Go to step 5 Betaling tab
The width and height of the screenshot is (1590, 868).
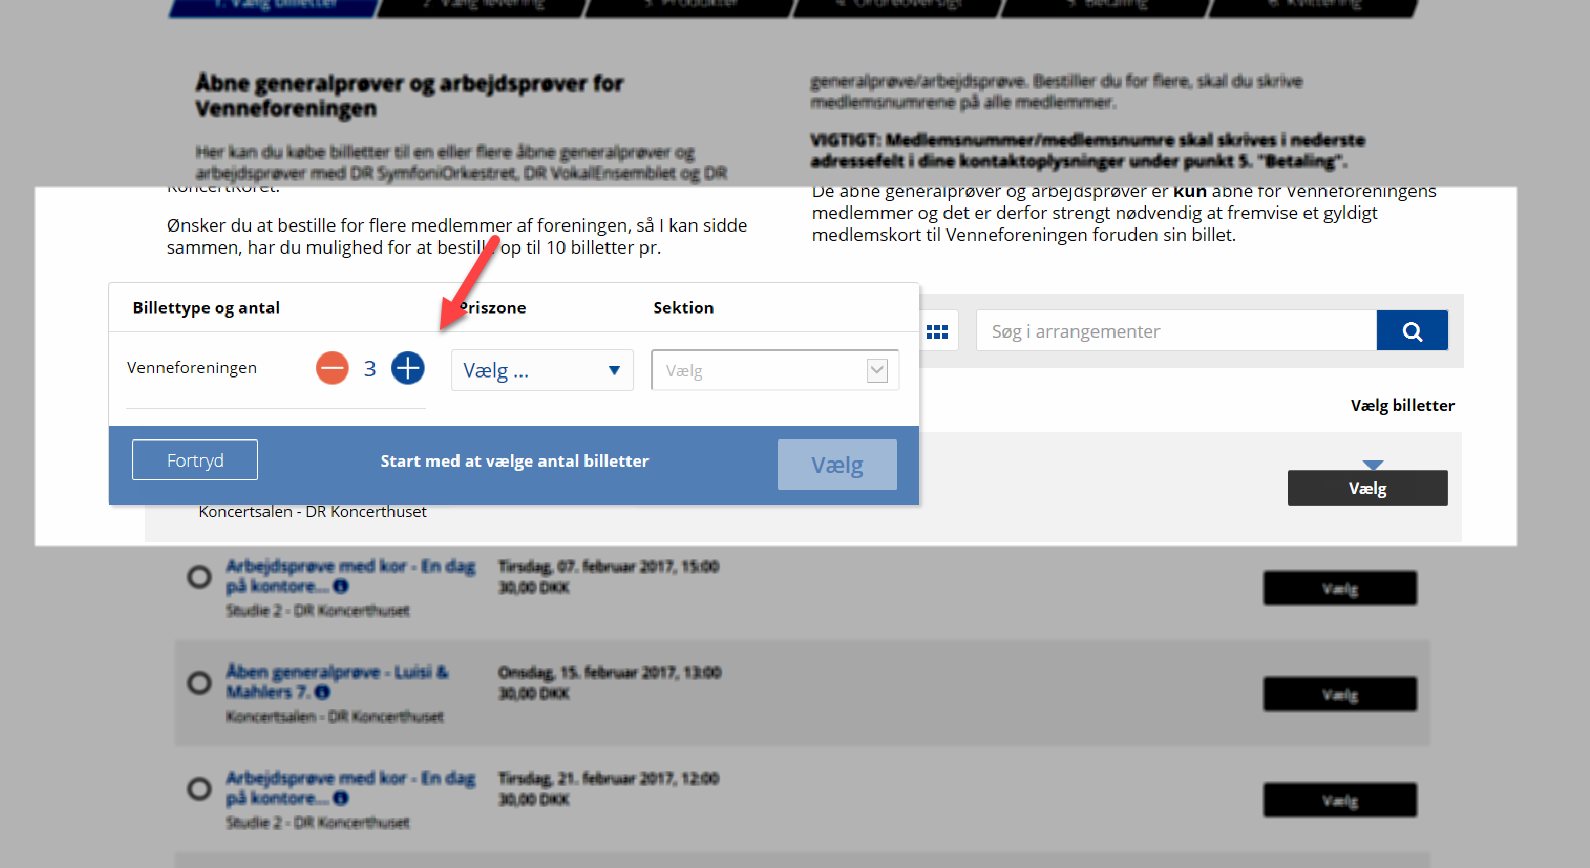pos(1105,6)
